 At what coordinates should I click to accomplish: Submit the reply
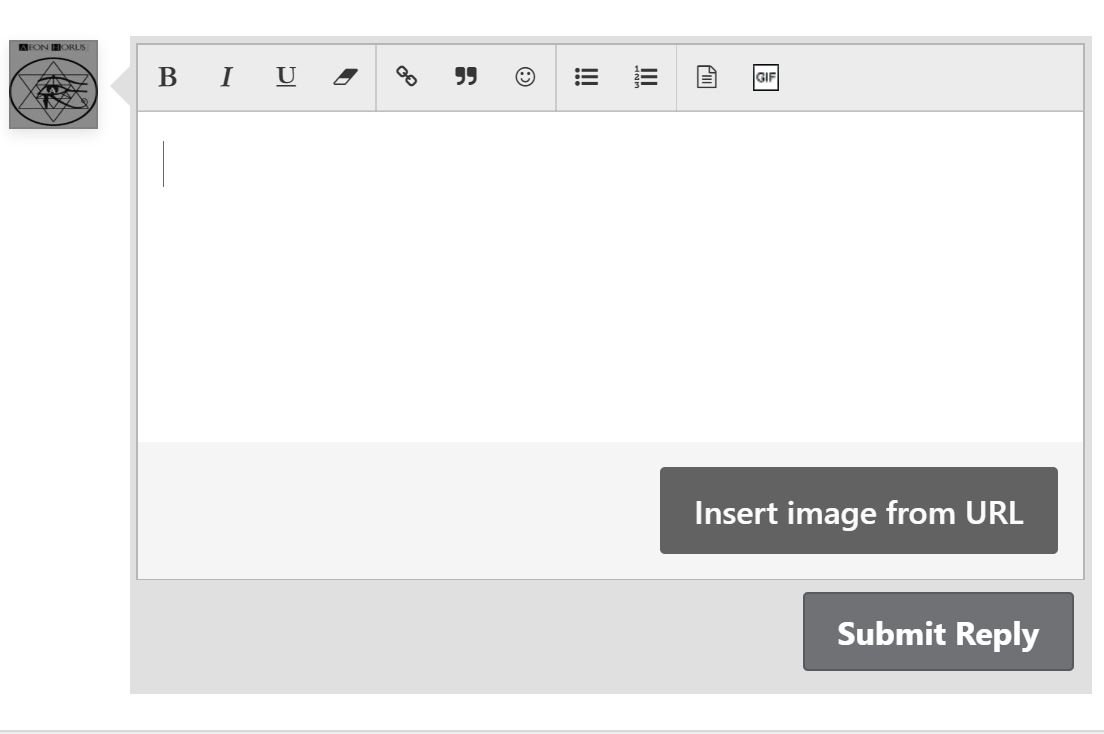click(938, 632)
